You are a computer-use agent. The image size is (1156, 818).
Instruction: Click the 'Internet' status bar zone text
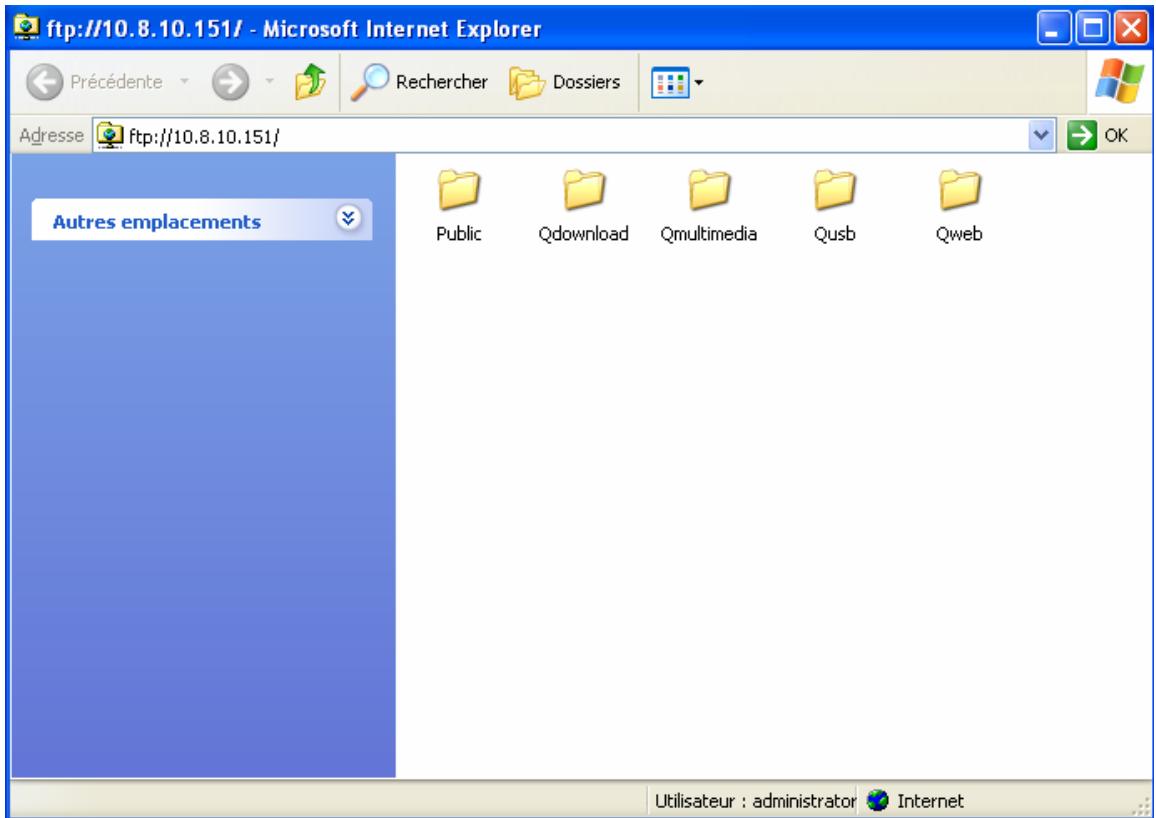930,801
